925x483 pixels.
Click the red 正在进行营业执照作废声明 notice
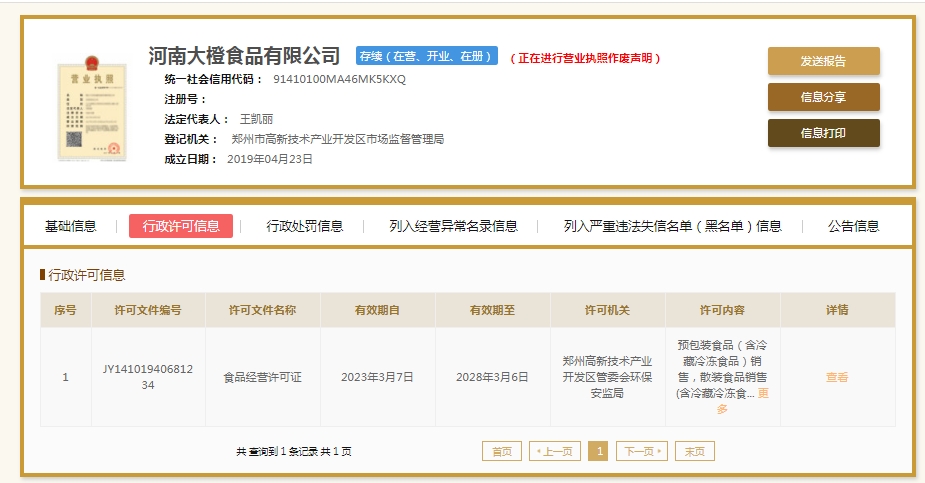(x=585, y=58)
